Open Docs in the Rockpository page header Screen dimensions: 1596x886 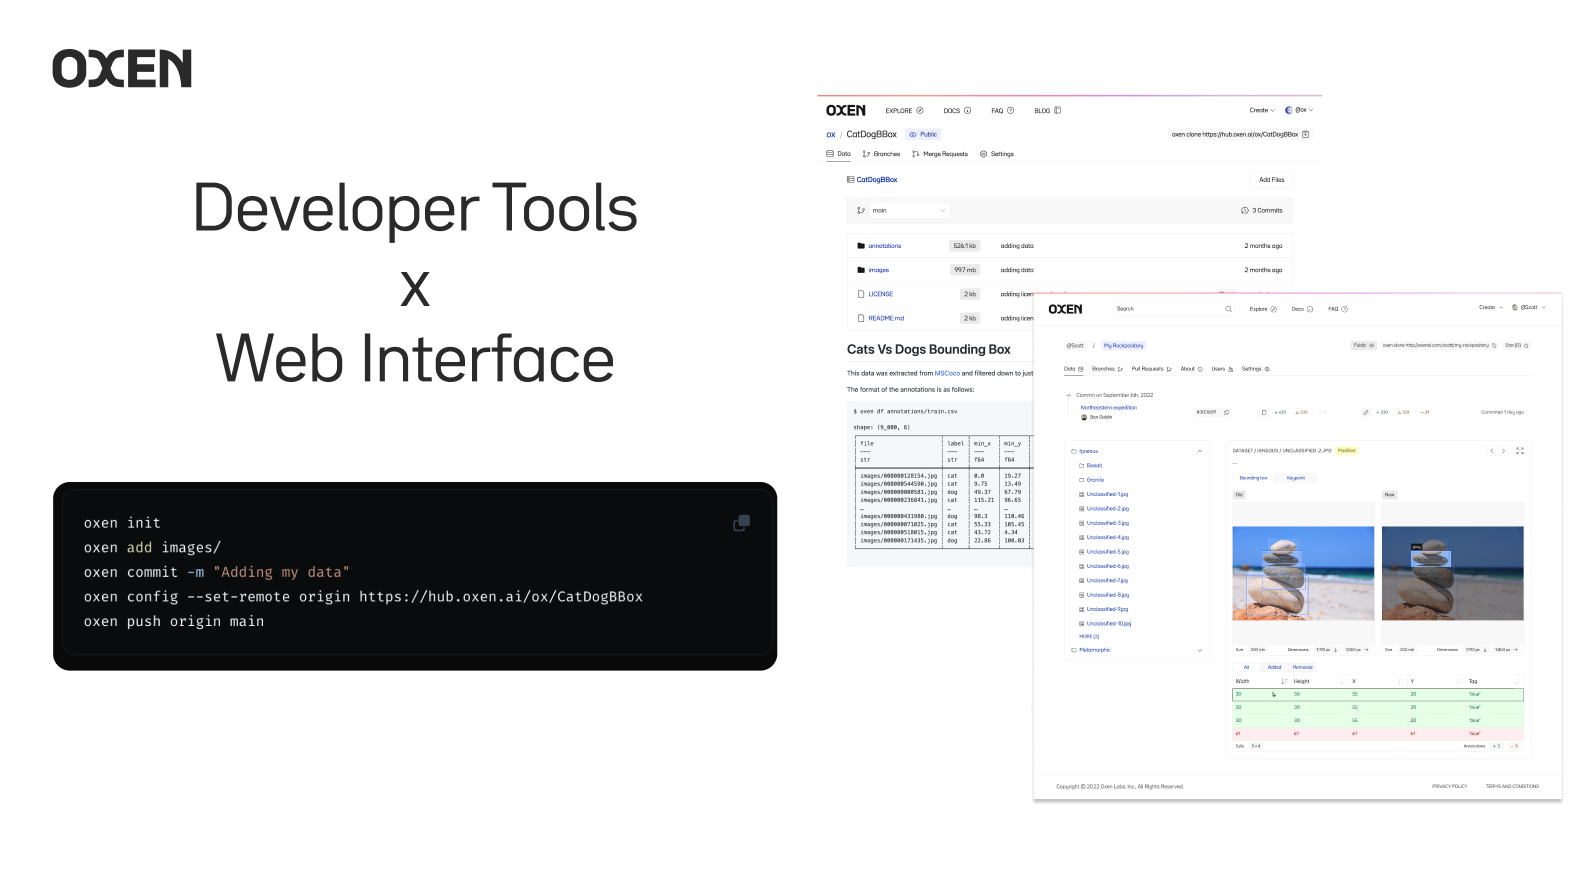point(1302,309)
